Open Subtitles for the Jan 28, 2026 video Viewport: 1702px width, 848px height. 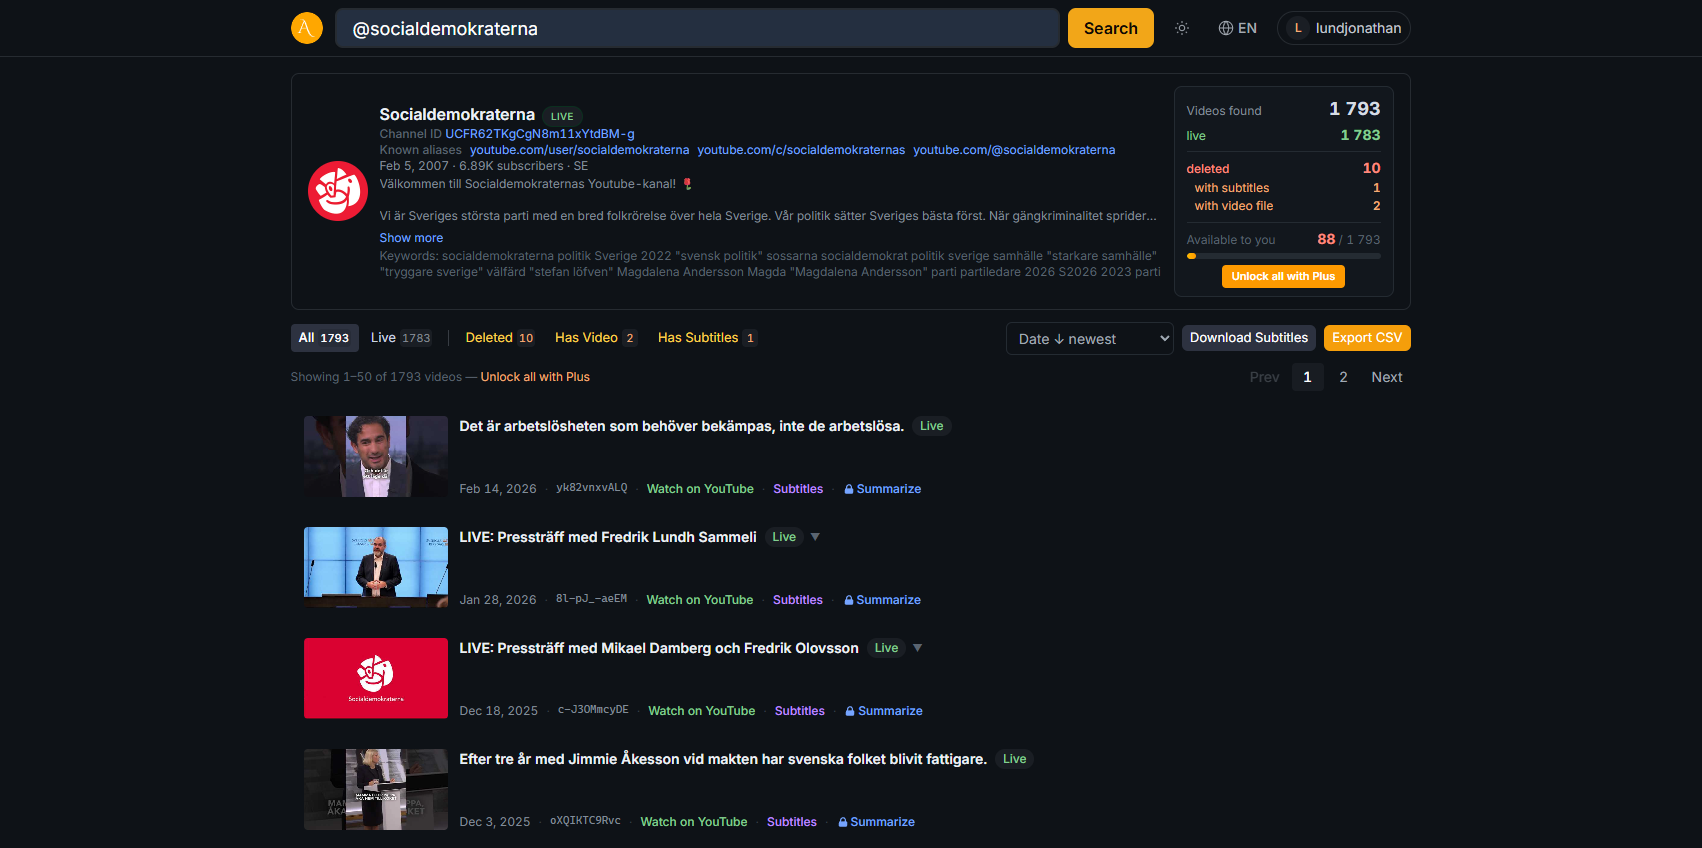click(798, 600)
